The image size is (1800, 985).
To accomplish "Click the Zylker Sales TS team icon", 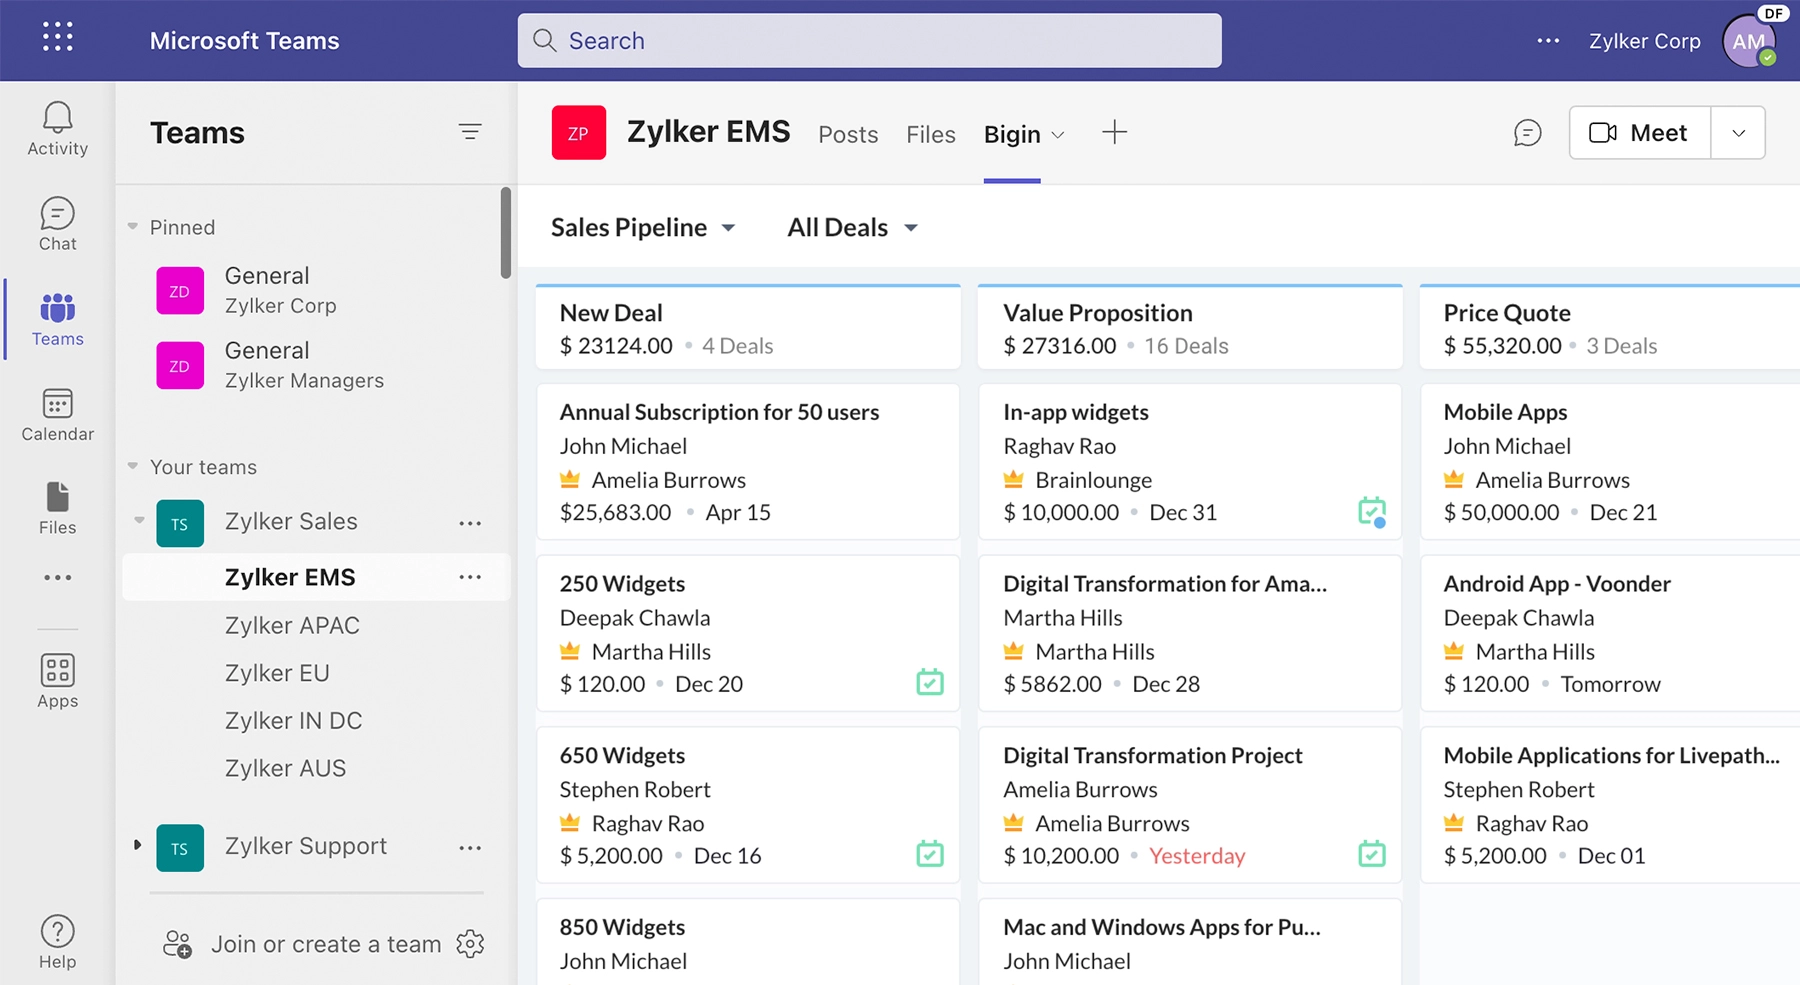I will (x=180, y=523).
